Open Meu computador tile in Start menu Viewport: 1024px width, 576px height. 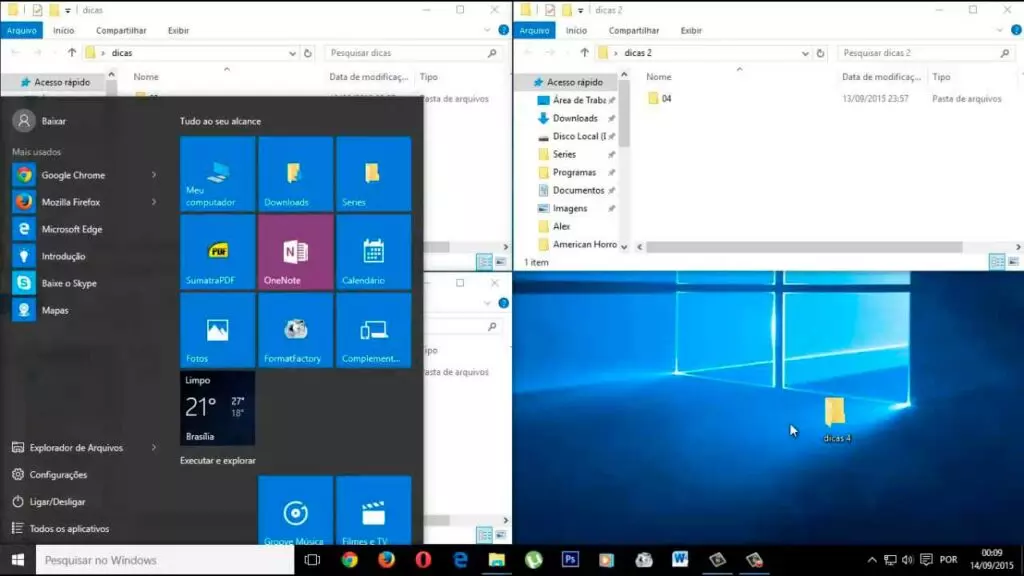coord(217,174)
